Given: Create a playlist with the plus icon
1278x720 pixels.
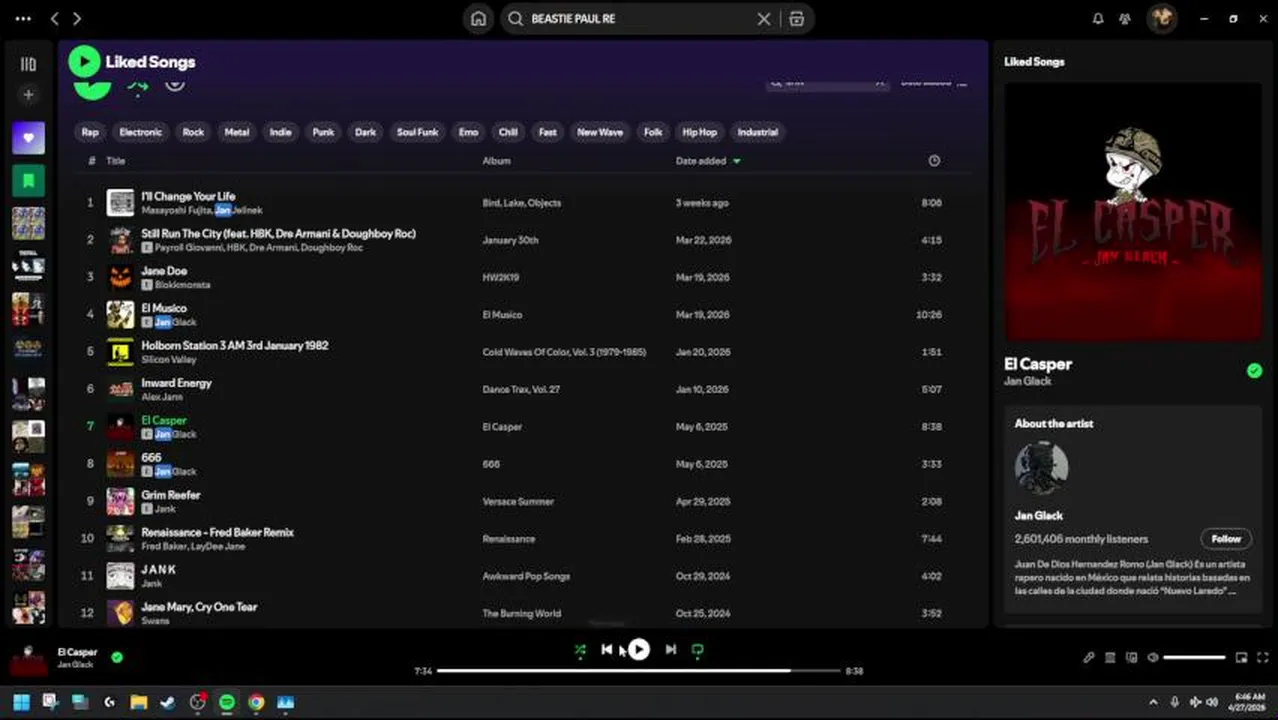Looking at the screenshot, I should pos(28,95).
